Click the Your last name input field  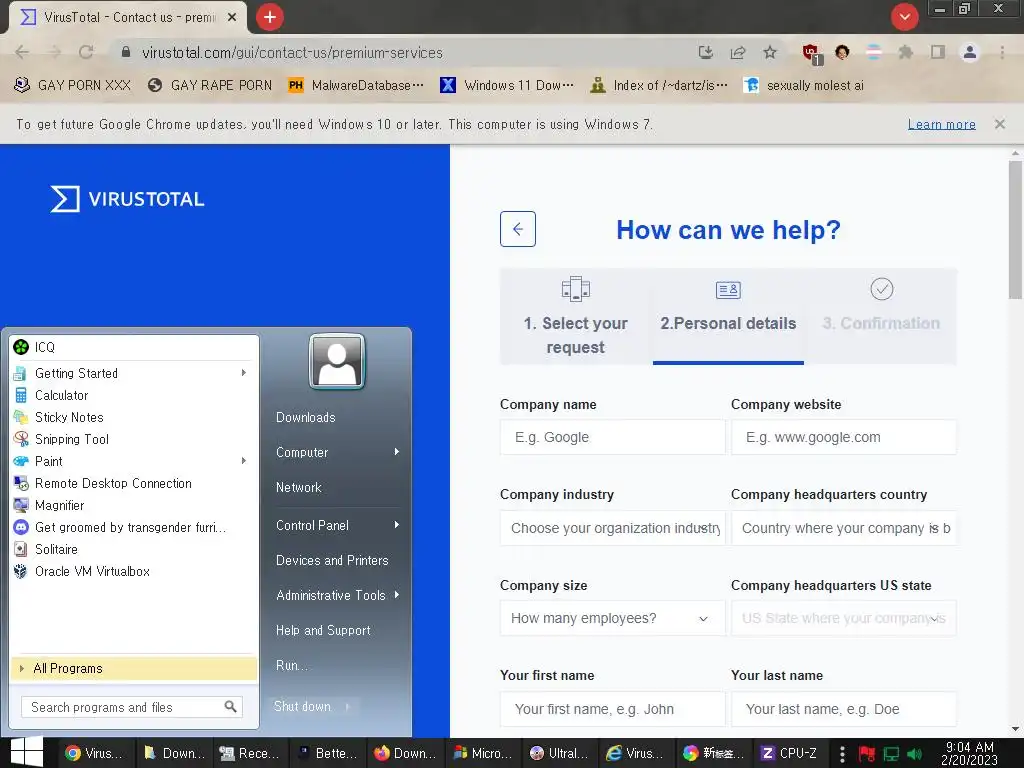pyautogui.click(x=844, y=709)
